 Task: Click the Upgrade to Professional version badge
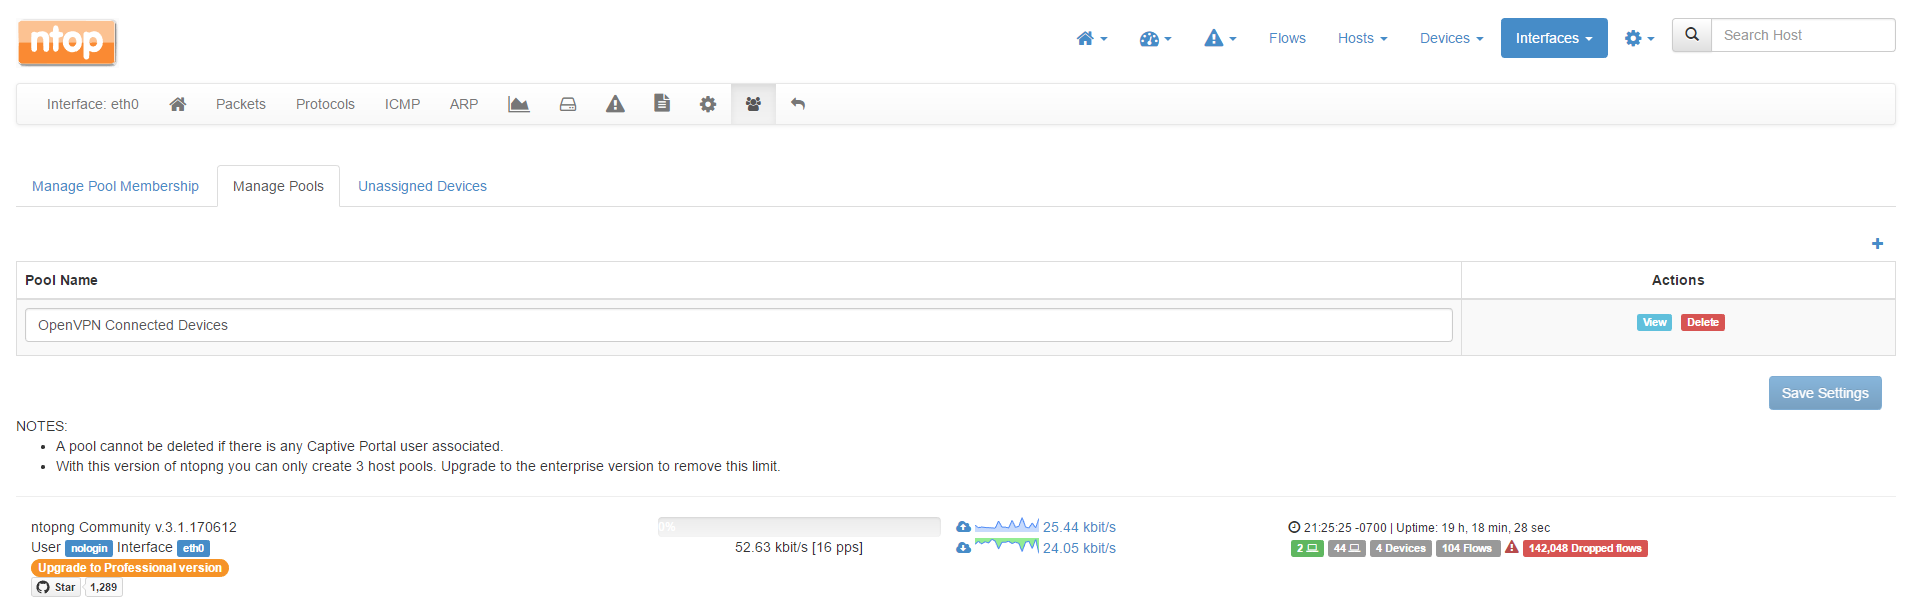click(x=130, y=568)
